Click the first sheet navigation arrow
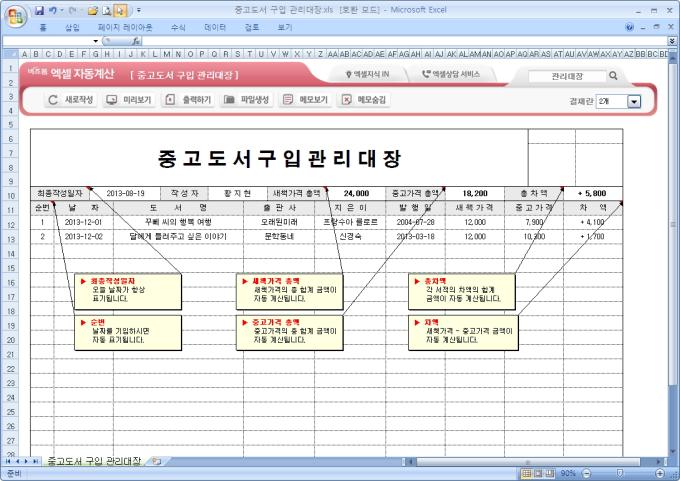The width and height of the screenshot is (680, 481). tap(8, 461)
